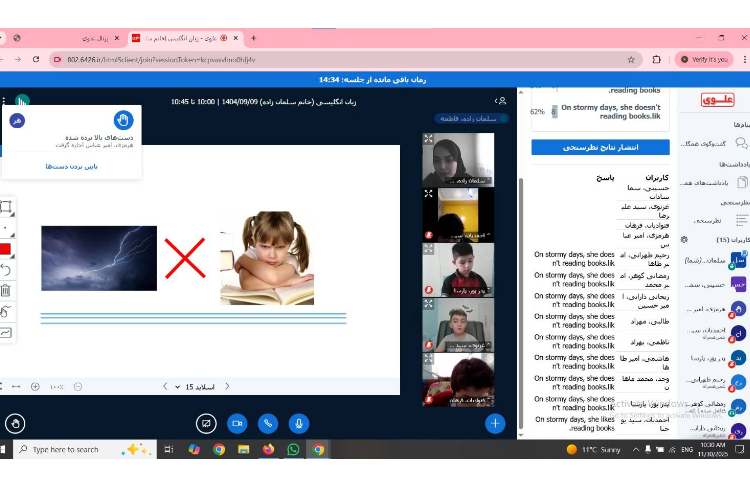Click the undo annotation arrow icon

click(x=6, y=270)
